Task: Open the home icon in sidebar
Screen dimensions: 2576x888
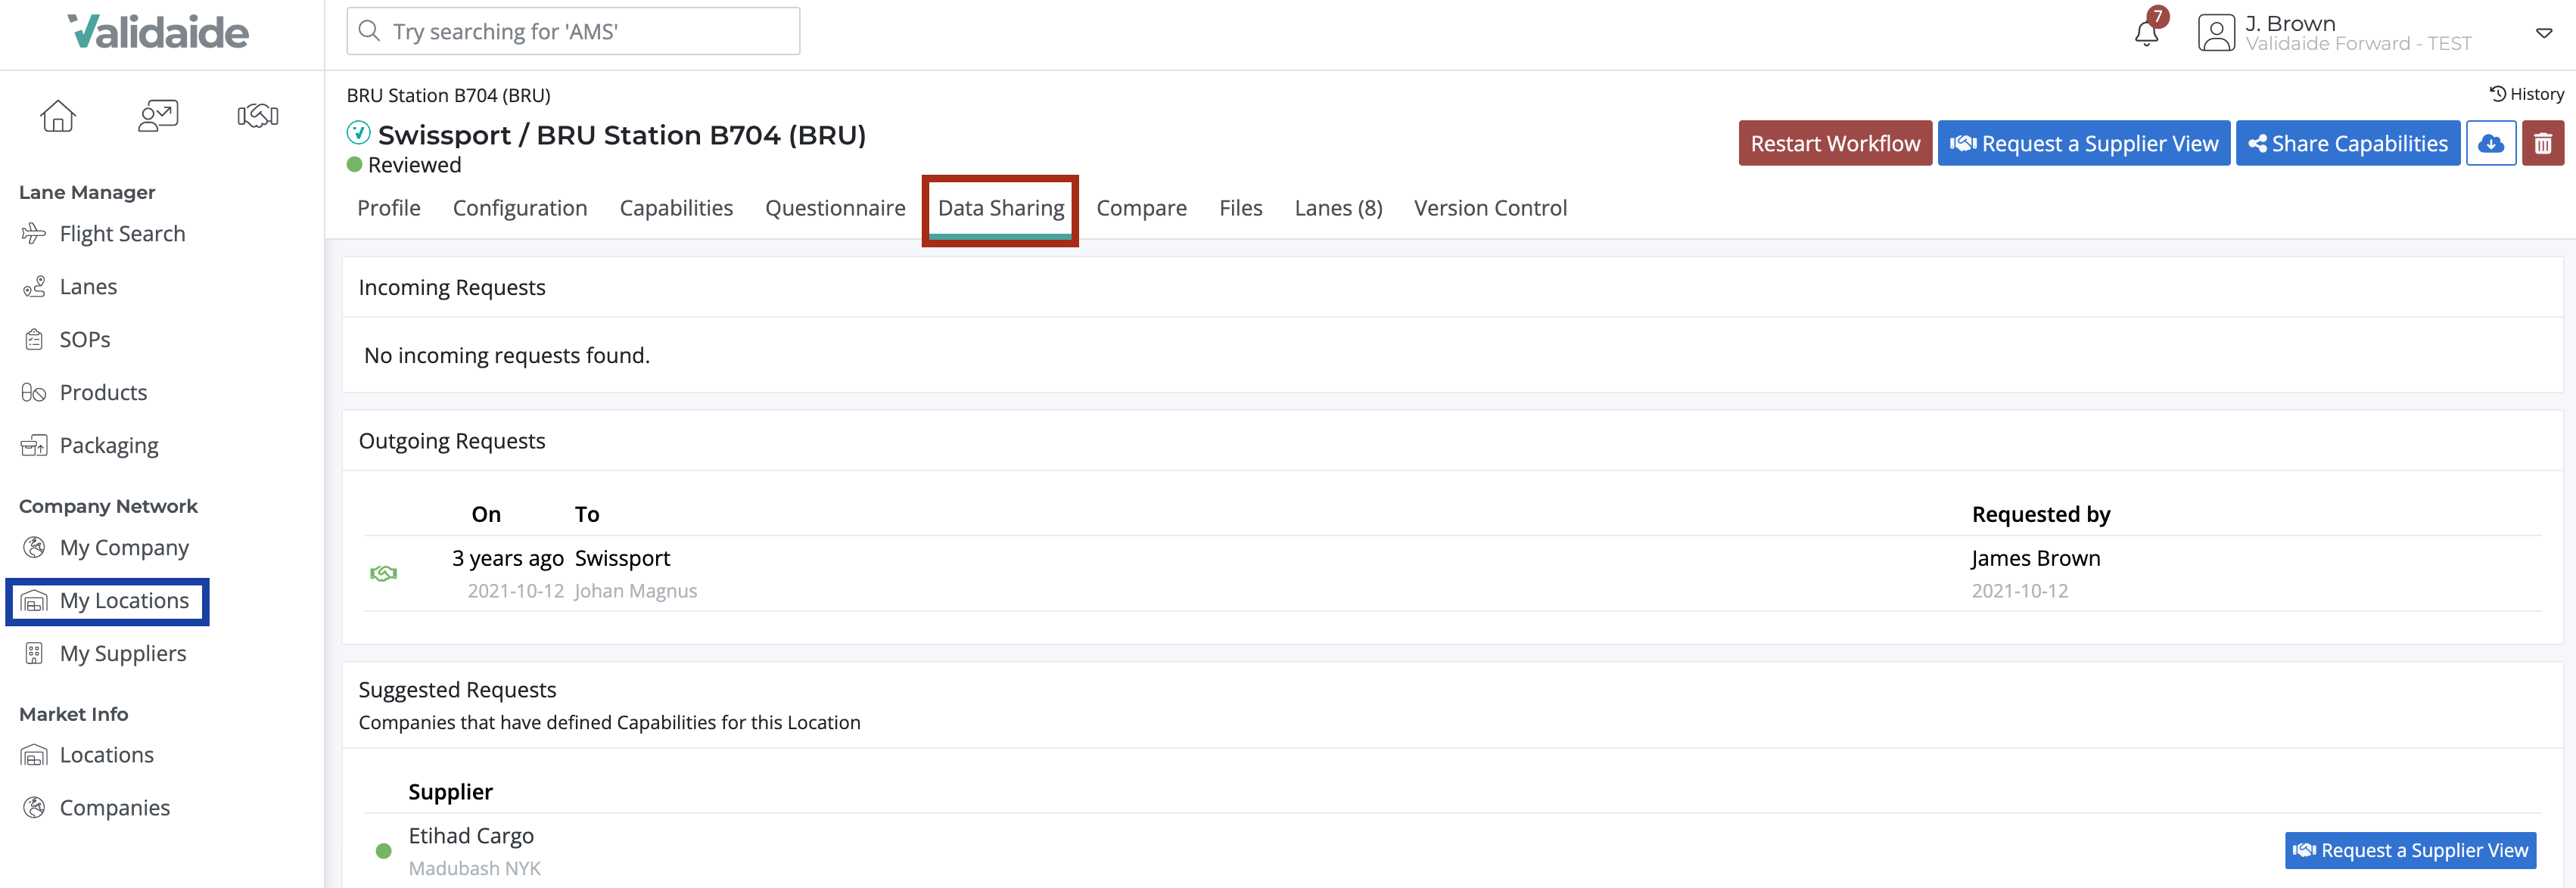Action: pos(58,116)
